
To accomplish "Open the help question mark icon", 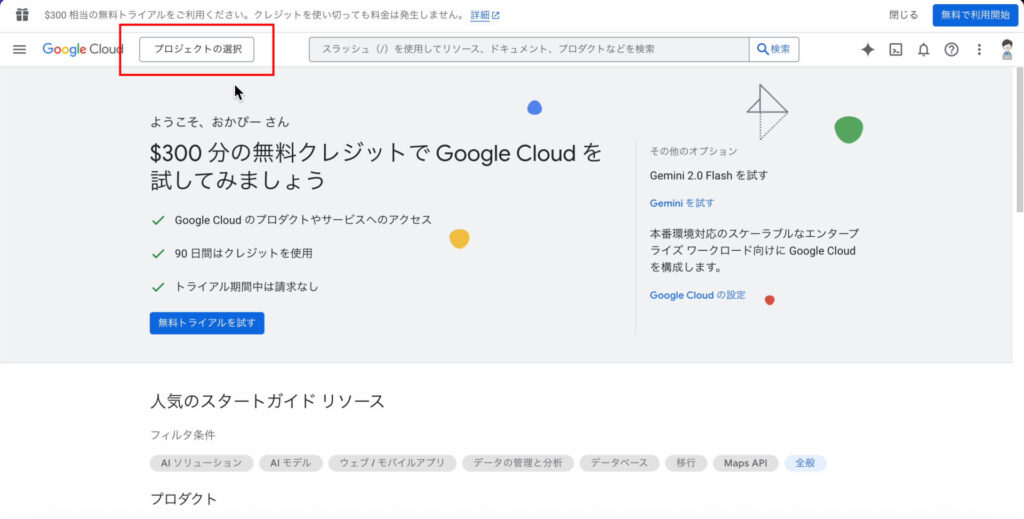I will tap(952, 50).
